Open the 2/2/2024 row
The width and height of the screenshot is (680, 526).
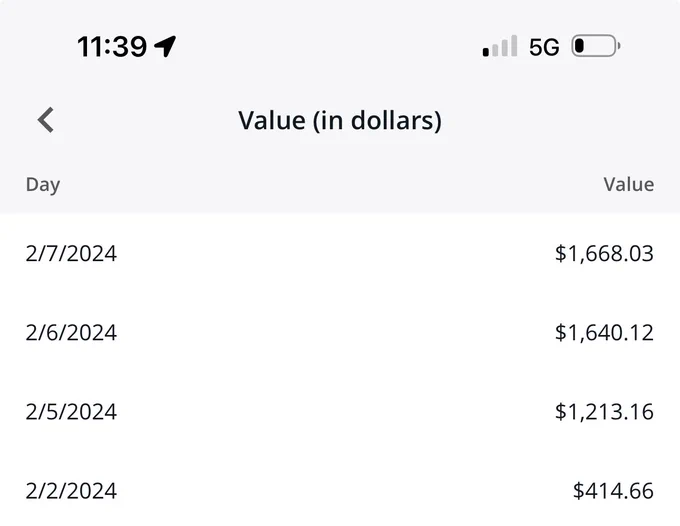[340, 490]
